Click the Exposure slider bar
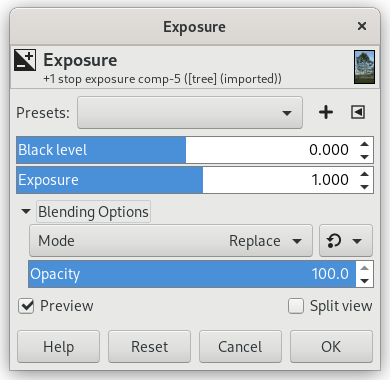Screen dimensions: 390x380 [x=187, y=180]
